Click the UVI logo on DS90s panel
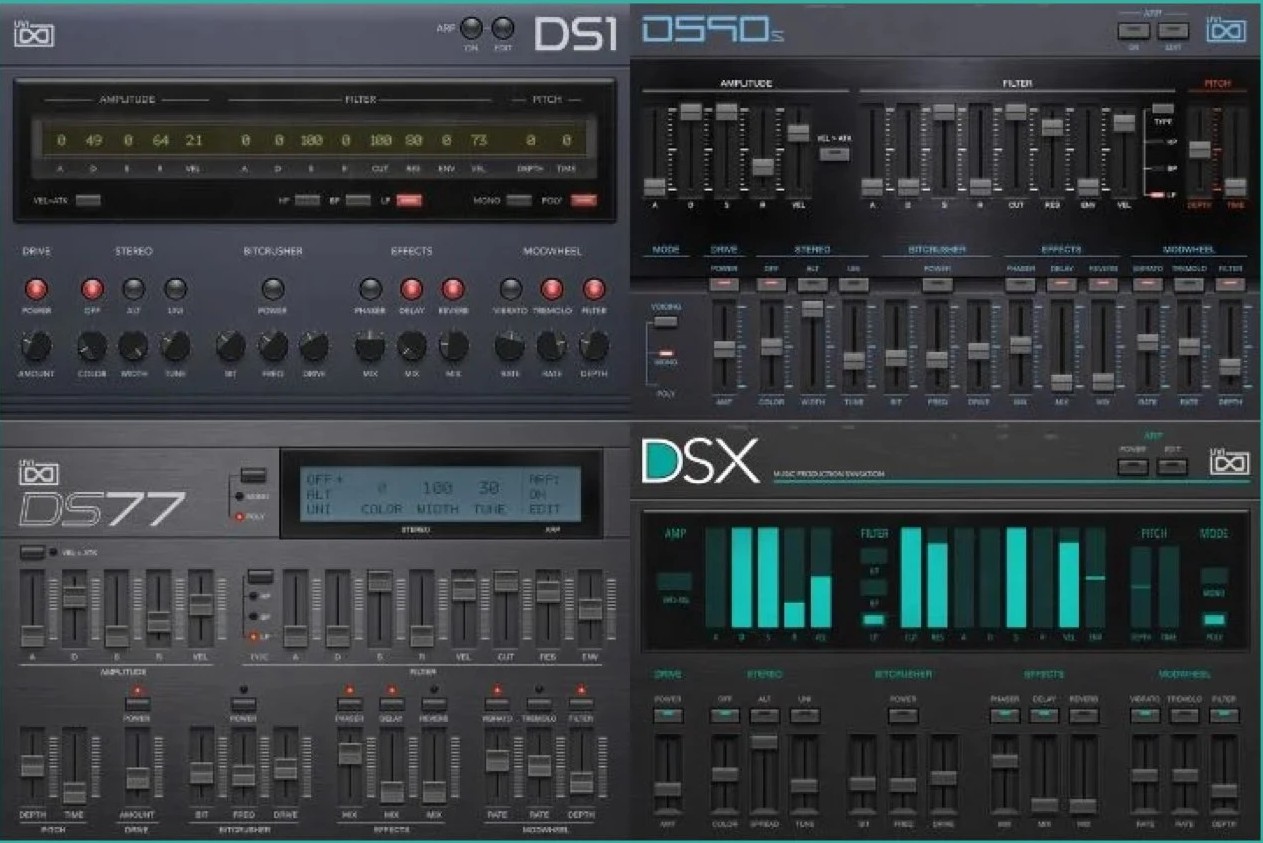Viewport: 1263px width, 843px height. (x=1225, y=31)
